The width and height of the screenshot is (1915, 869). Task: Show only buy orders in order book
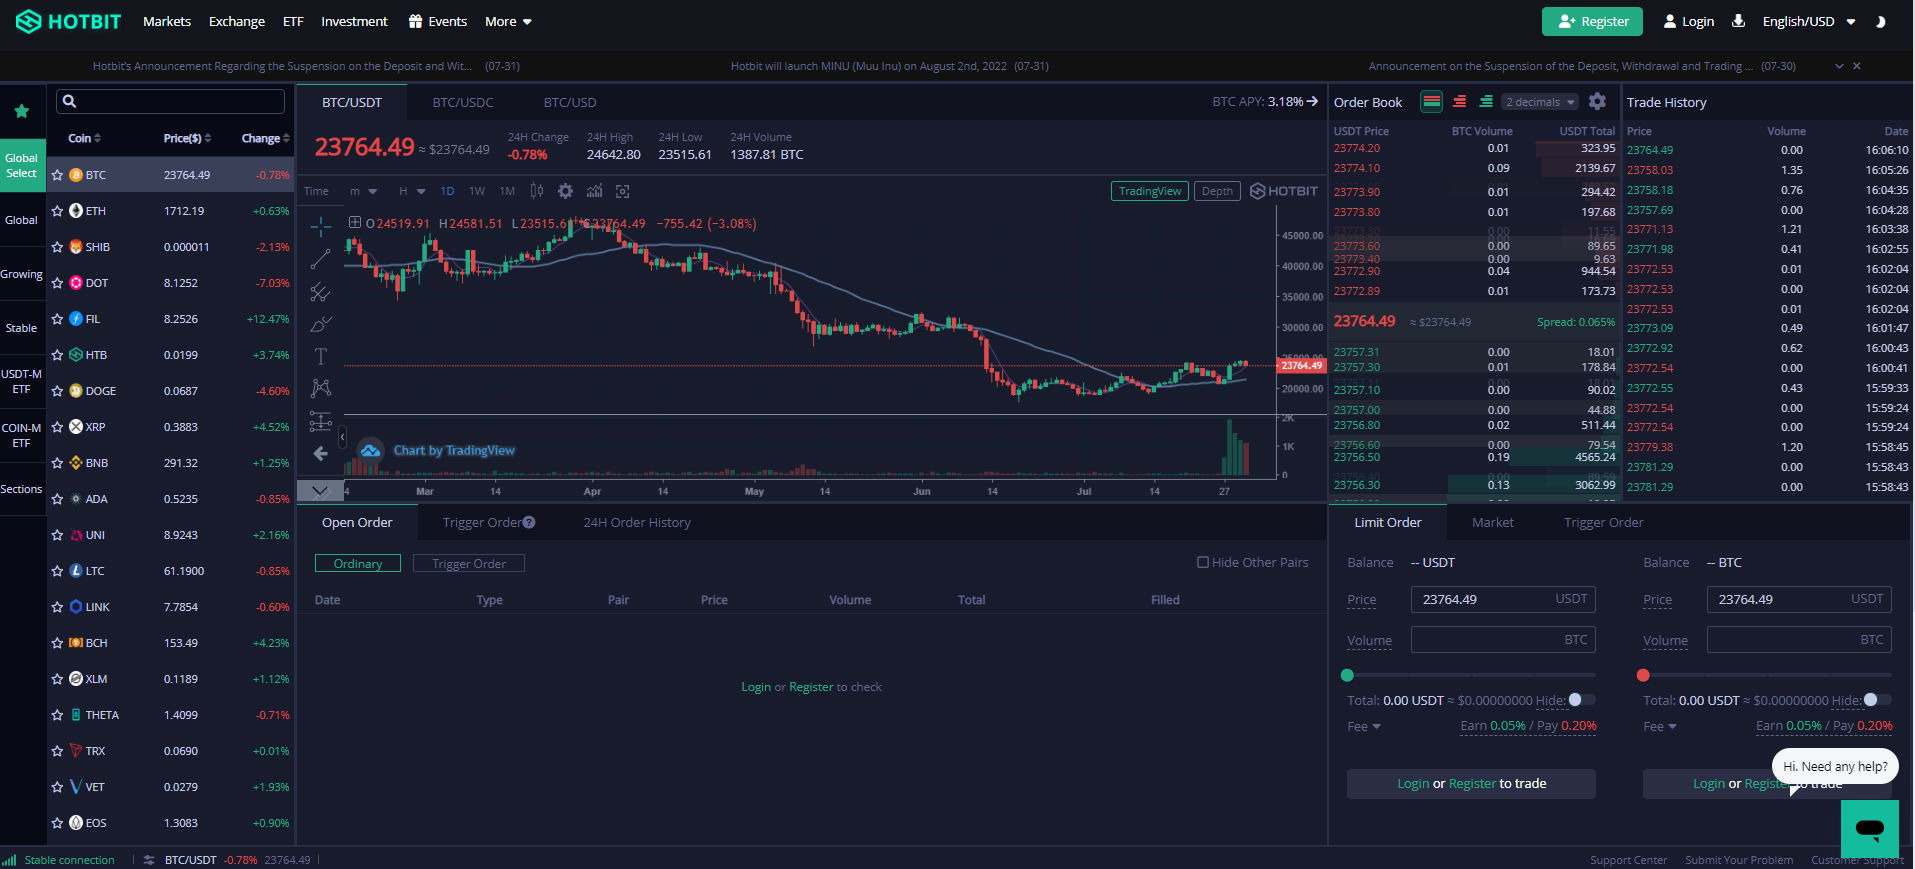click(x=1486, y=102)
